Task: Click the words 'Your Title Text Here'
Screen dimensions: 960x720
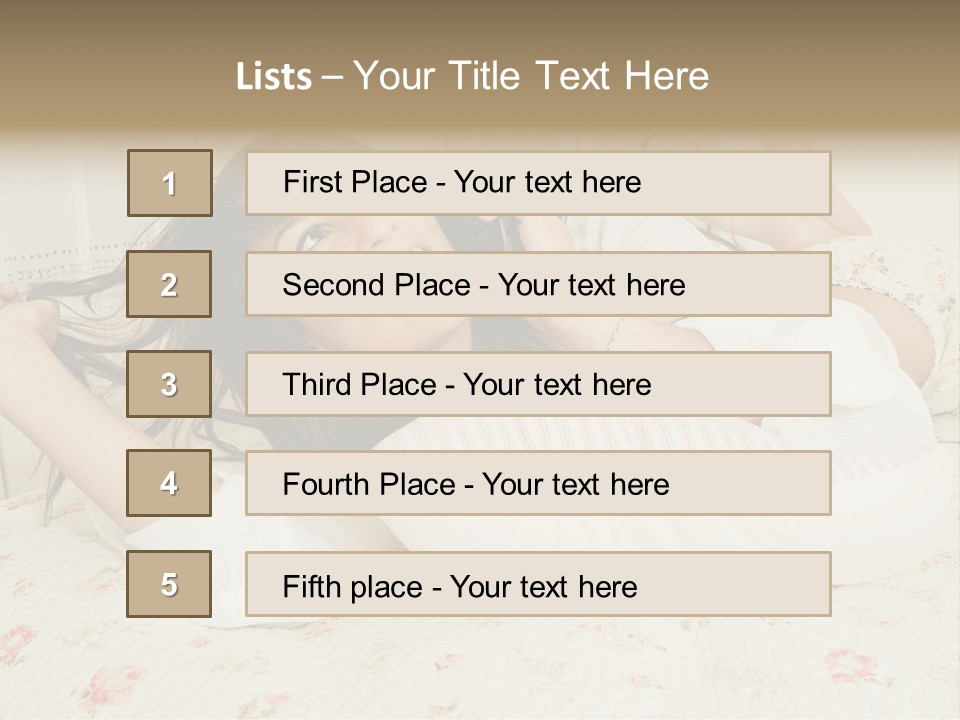Action: coord(531,76)
